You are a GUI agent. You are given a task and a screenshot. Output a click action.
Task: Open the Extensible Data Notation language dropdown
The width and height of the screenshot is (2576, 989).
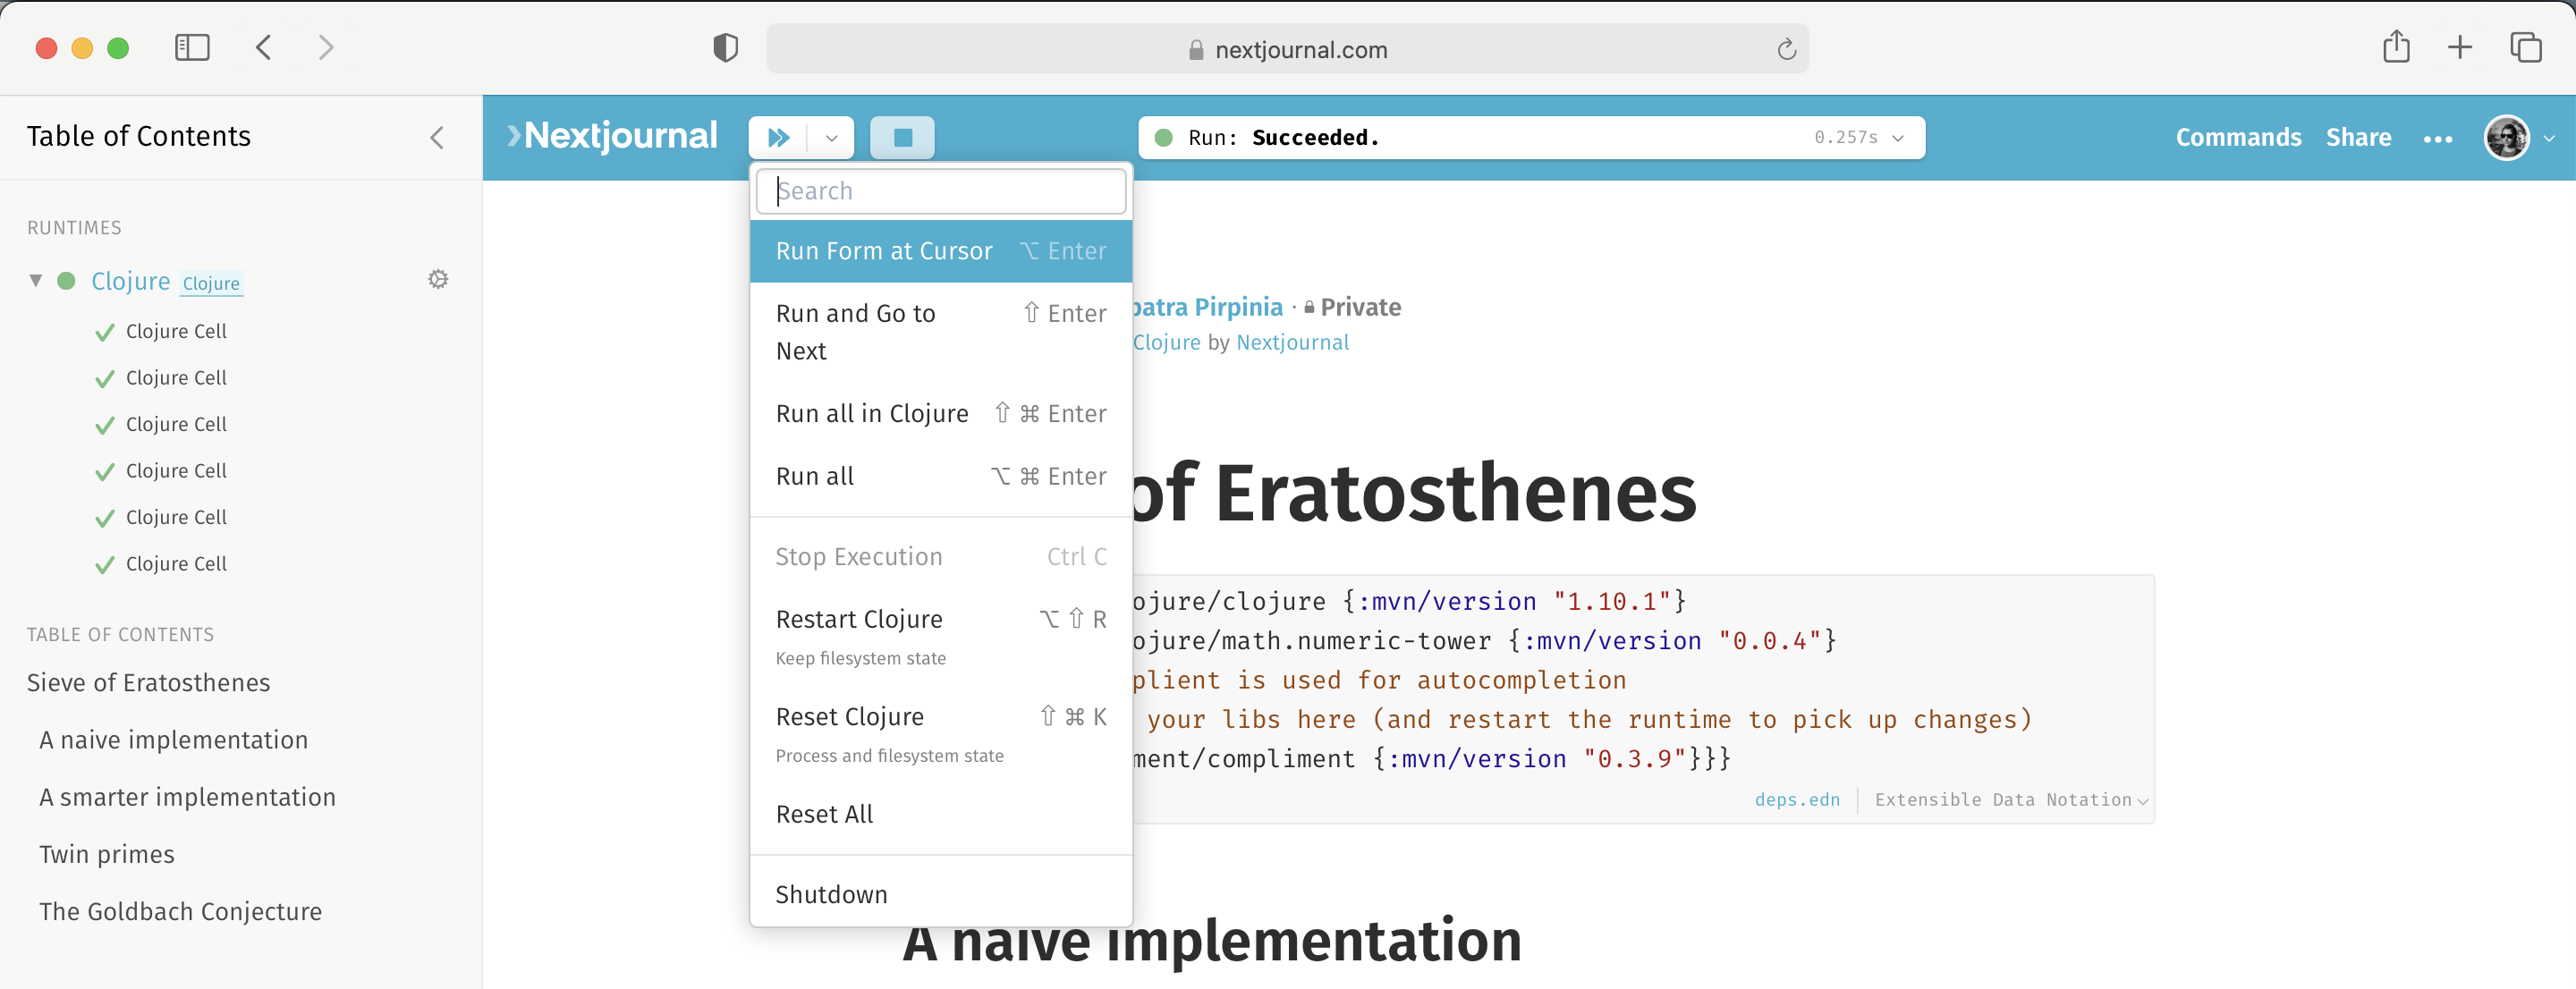pyautogui.click(x=2011, y=800)
